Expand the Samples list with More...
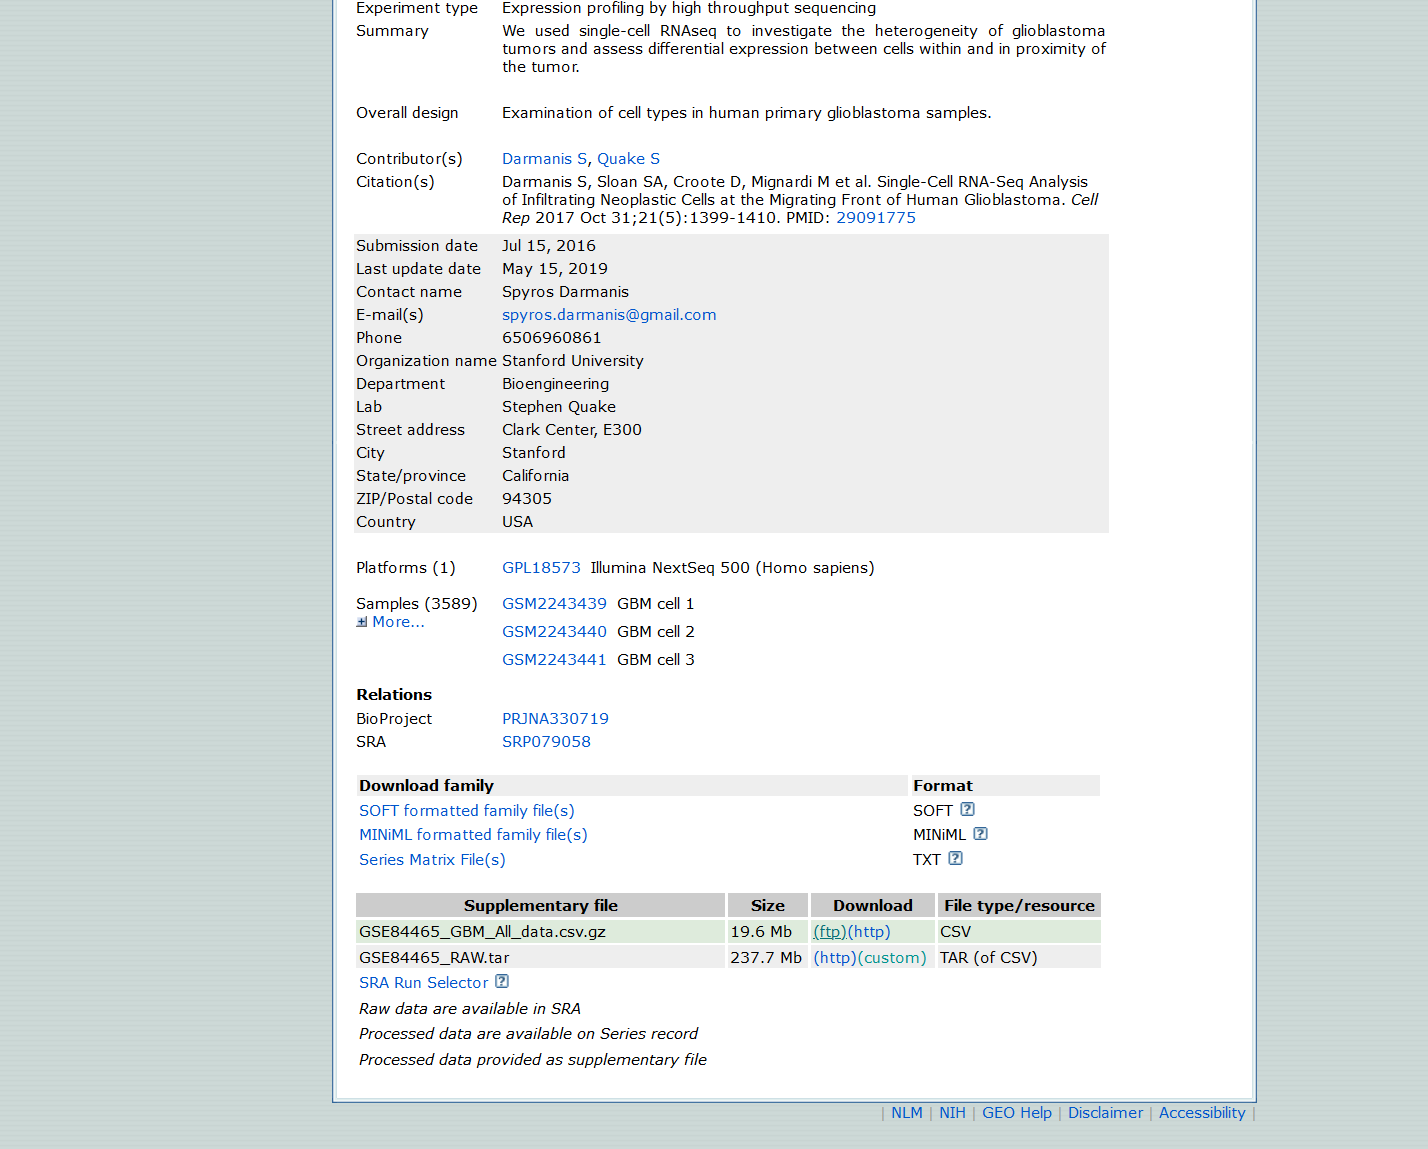The width and height of the screenshot is (1428, 1149). [x=397, y=622]
